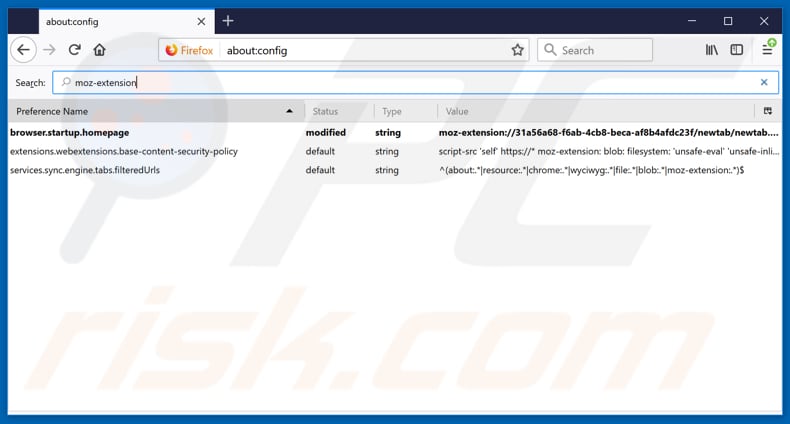This screenshot has width=790, height=424.
Task: Open the column picker icon in header
Action: (767, 111)
